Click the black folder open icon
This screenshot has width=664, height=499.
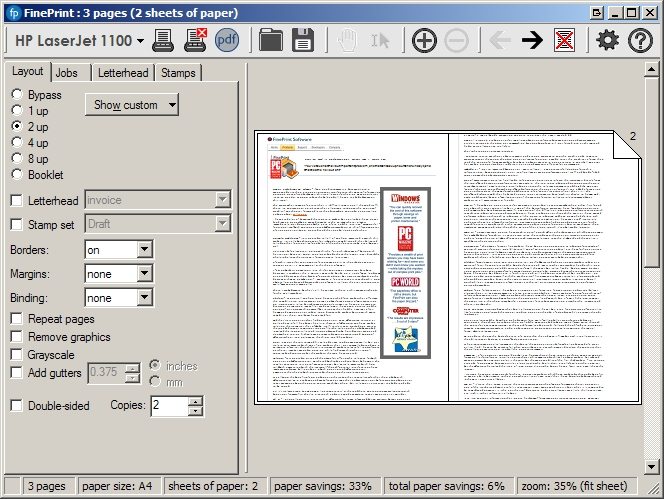(x=271, y=40)
